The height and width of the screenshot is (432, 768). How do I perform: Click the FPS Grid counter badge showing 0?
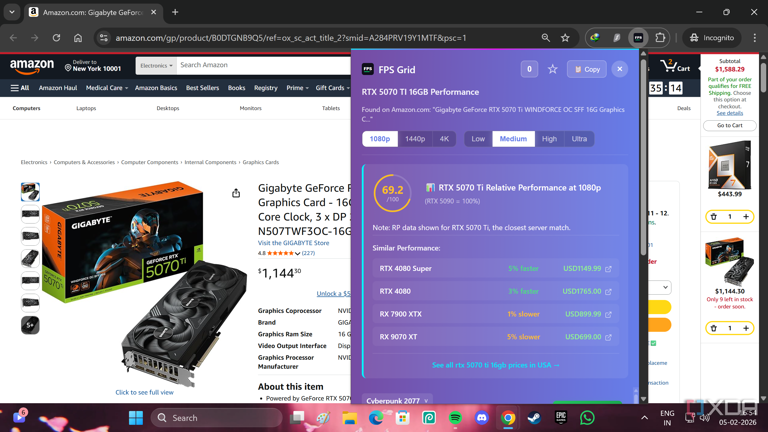[529, 69]
